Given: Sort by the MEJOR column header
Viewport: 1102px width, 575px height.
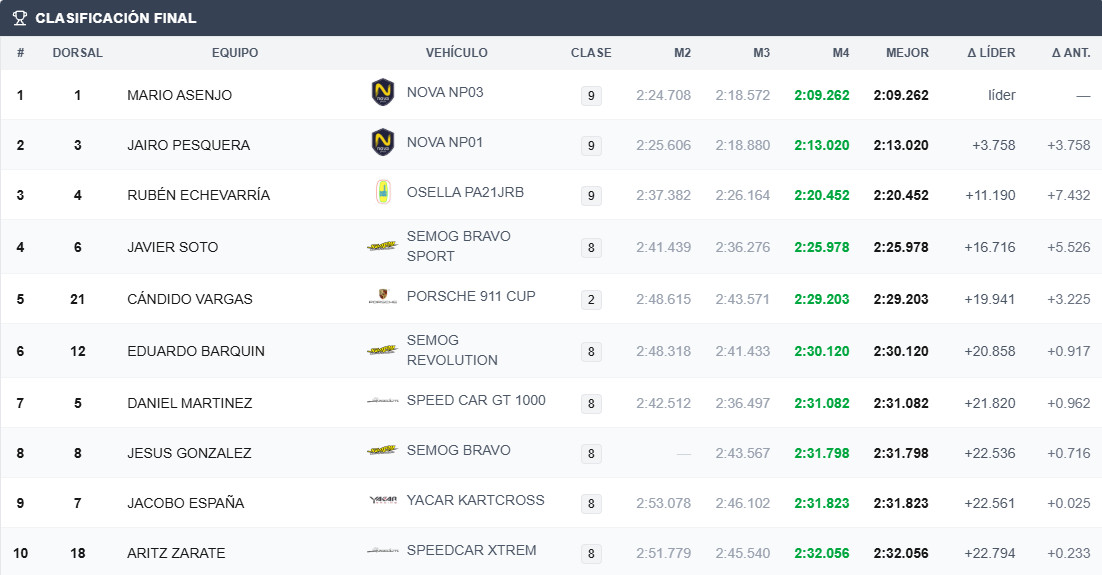Looking at the screenshot, I should [x=907, y=53].
